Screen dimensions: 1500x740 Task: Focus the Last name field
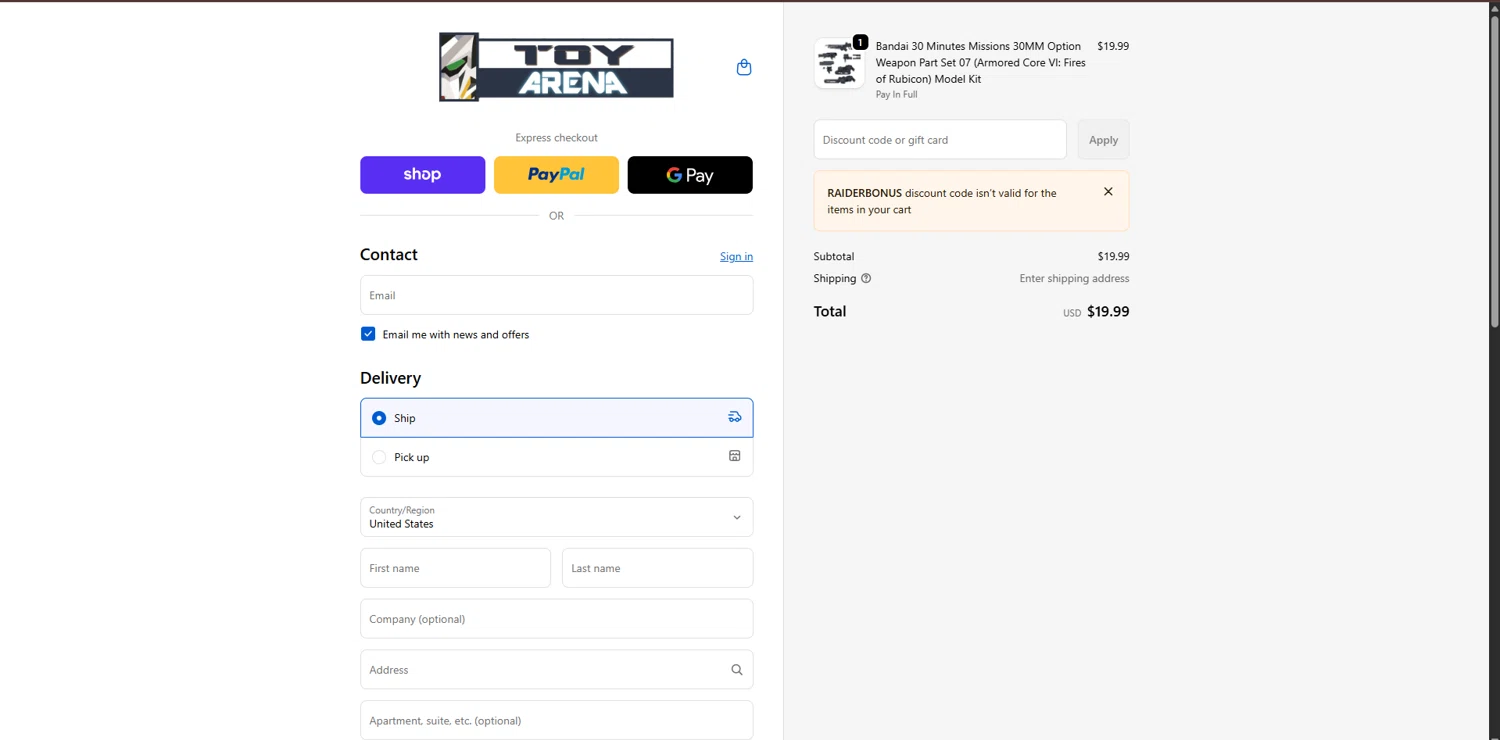[x=657, y=568]
